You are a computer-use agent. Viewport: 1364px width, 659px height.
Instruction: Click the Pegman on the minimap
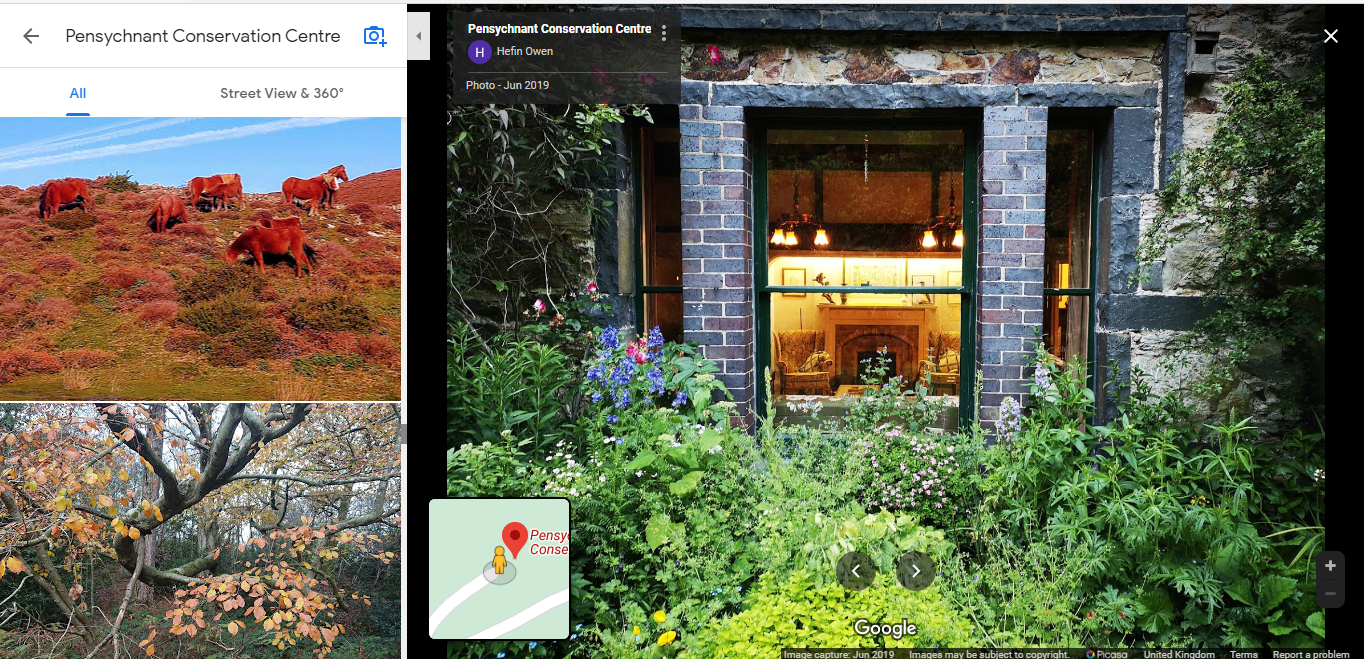coord(499,563)
